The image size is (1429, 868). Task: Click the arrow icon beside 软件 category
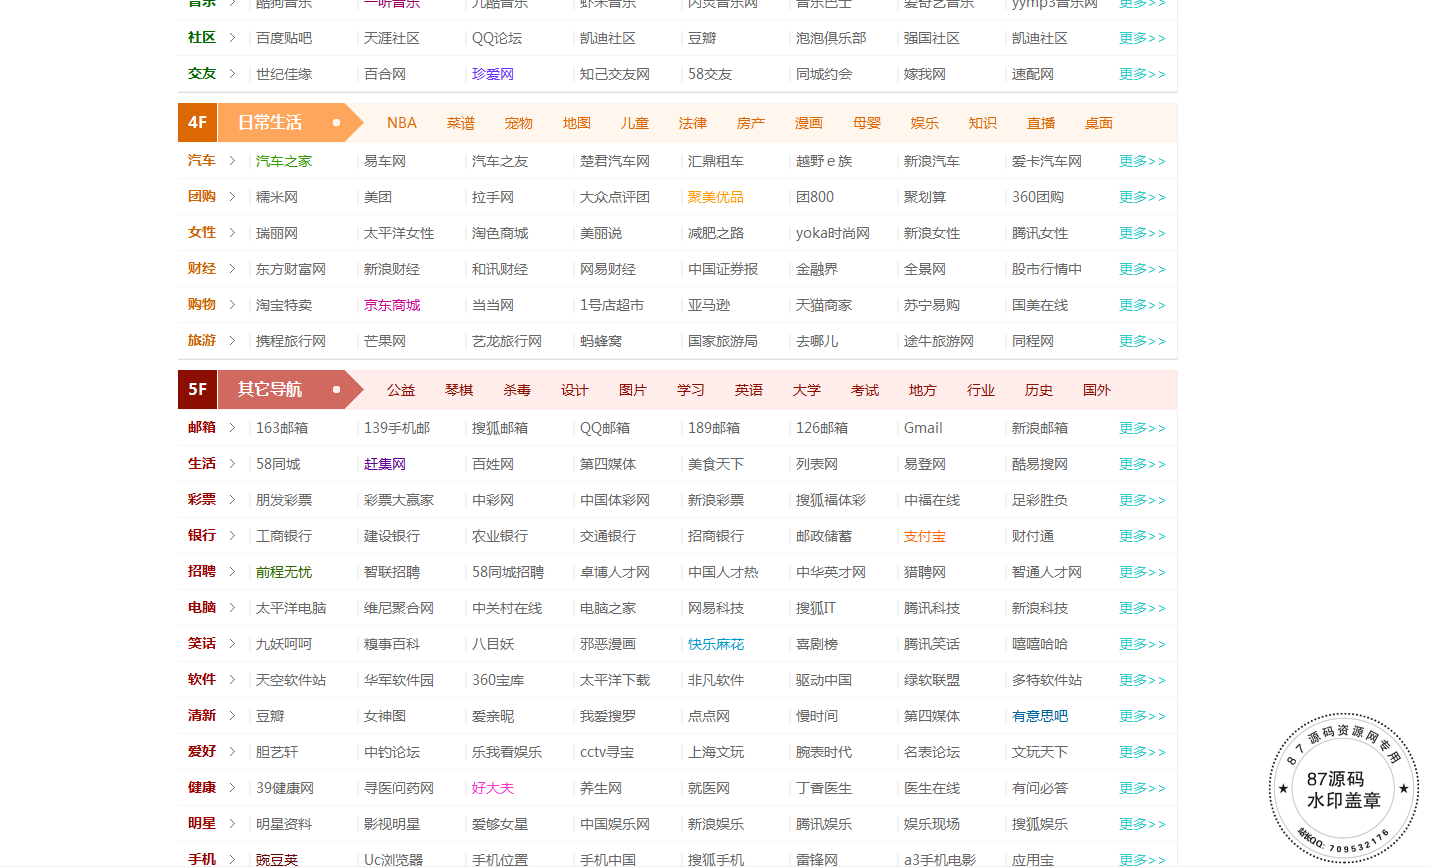[x=232, y=680]
